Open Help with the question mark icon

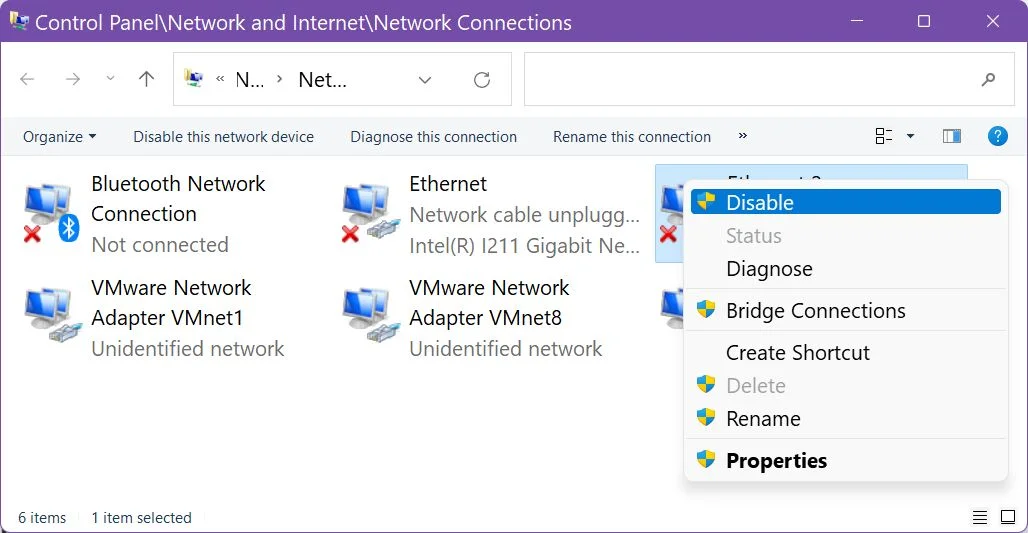tap(997, 136)
